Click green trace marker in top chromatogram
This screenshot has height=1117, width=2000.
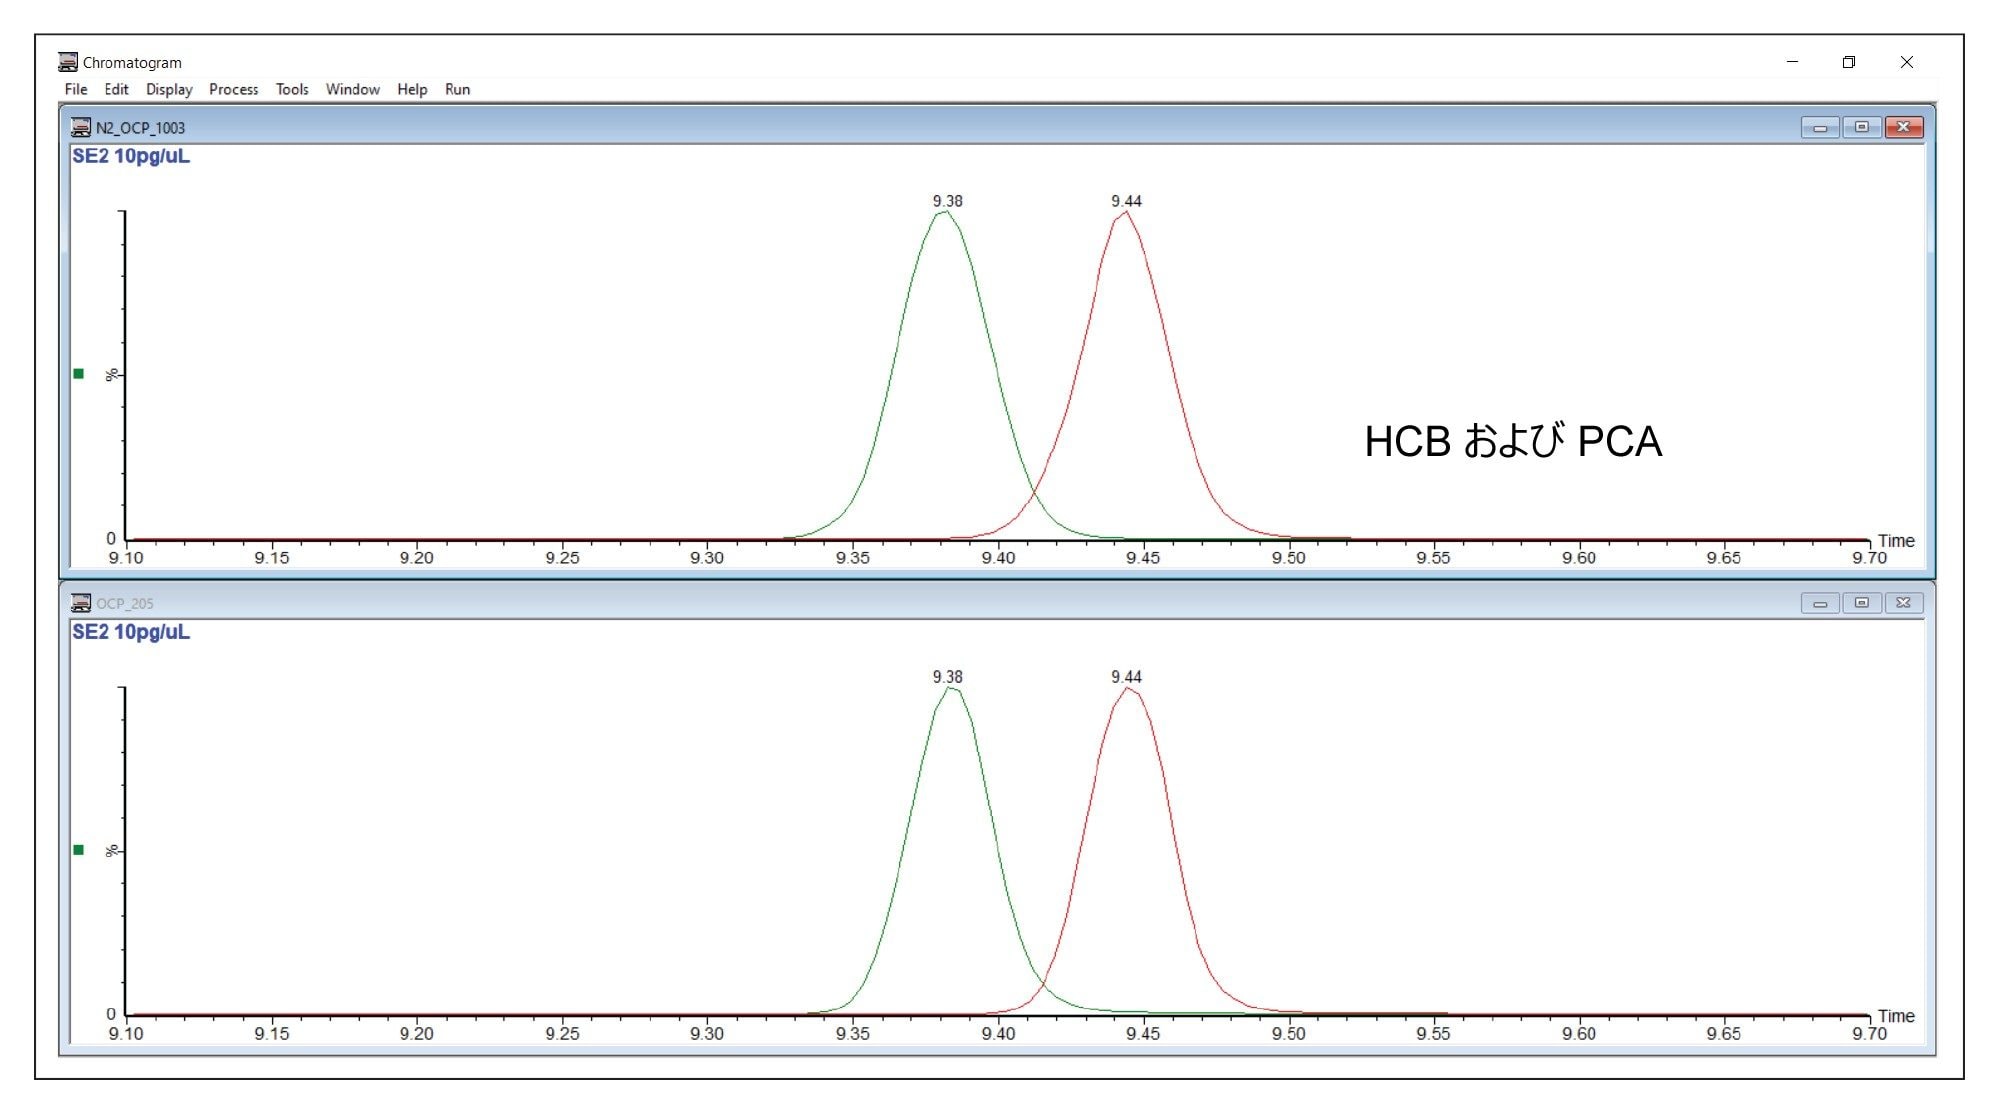(79, 374)
